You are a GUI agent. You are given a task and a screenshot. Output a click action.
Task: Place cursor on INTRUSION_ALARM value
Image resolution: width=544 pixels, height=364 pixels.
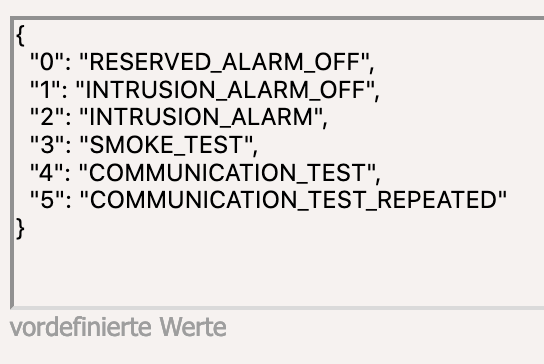(x=201, y=117)
